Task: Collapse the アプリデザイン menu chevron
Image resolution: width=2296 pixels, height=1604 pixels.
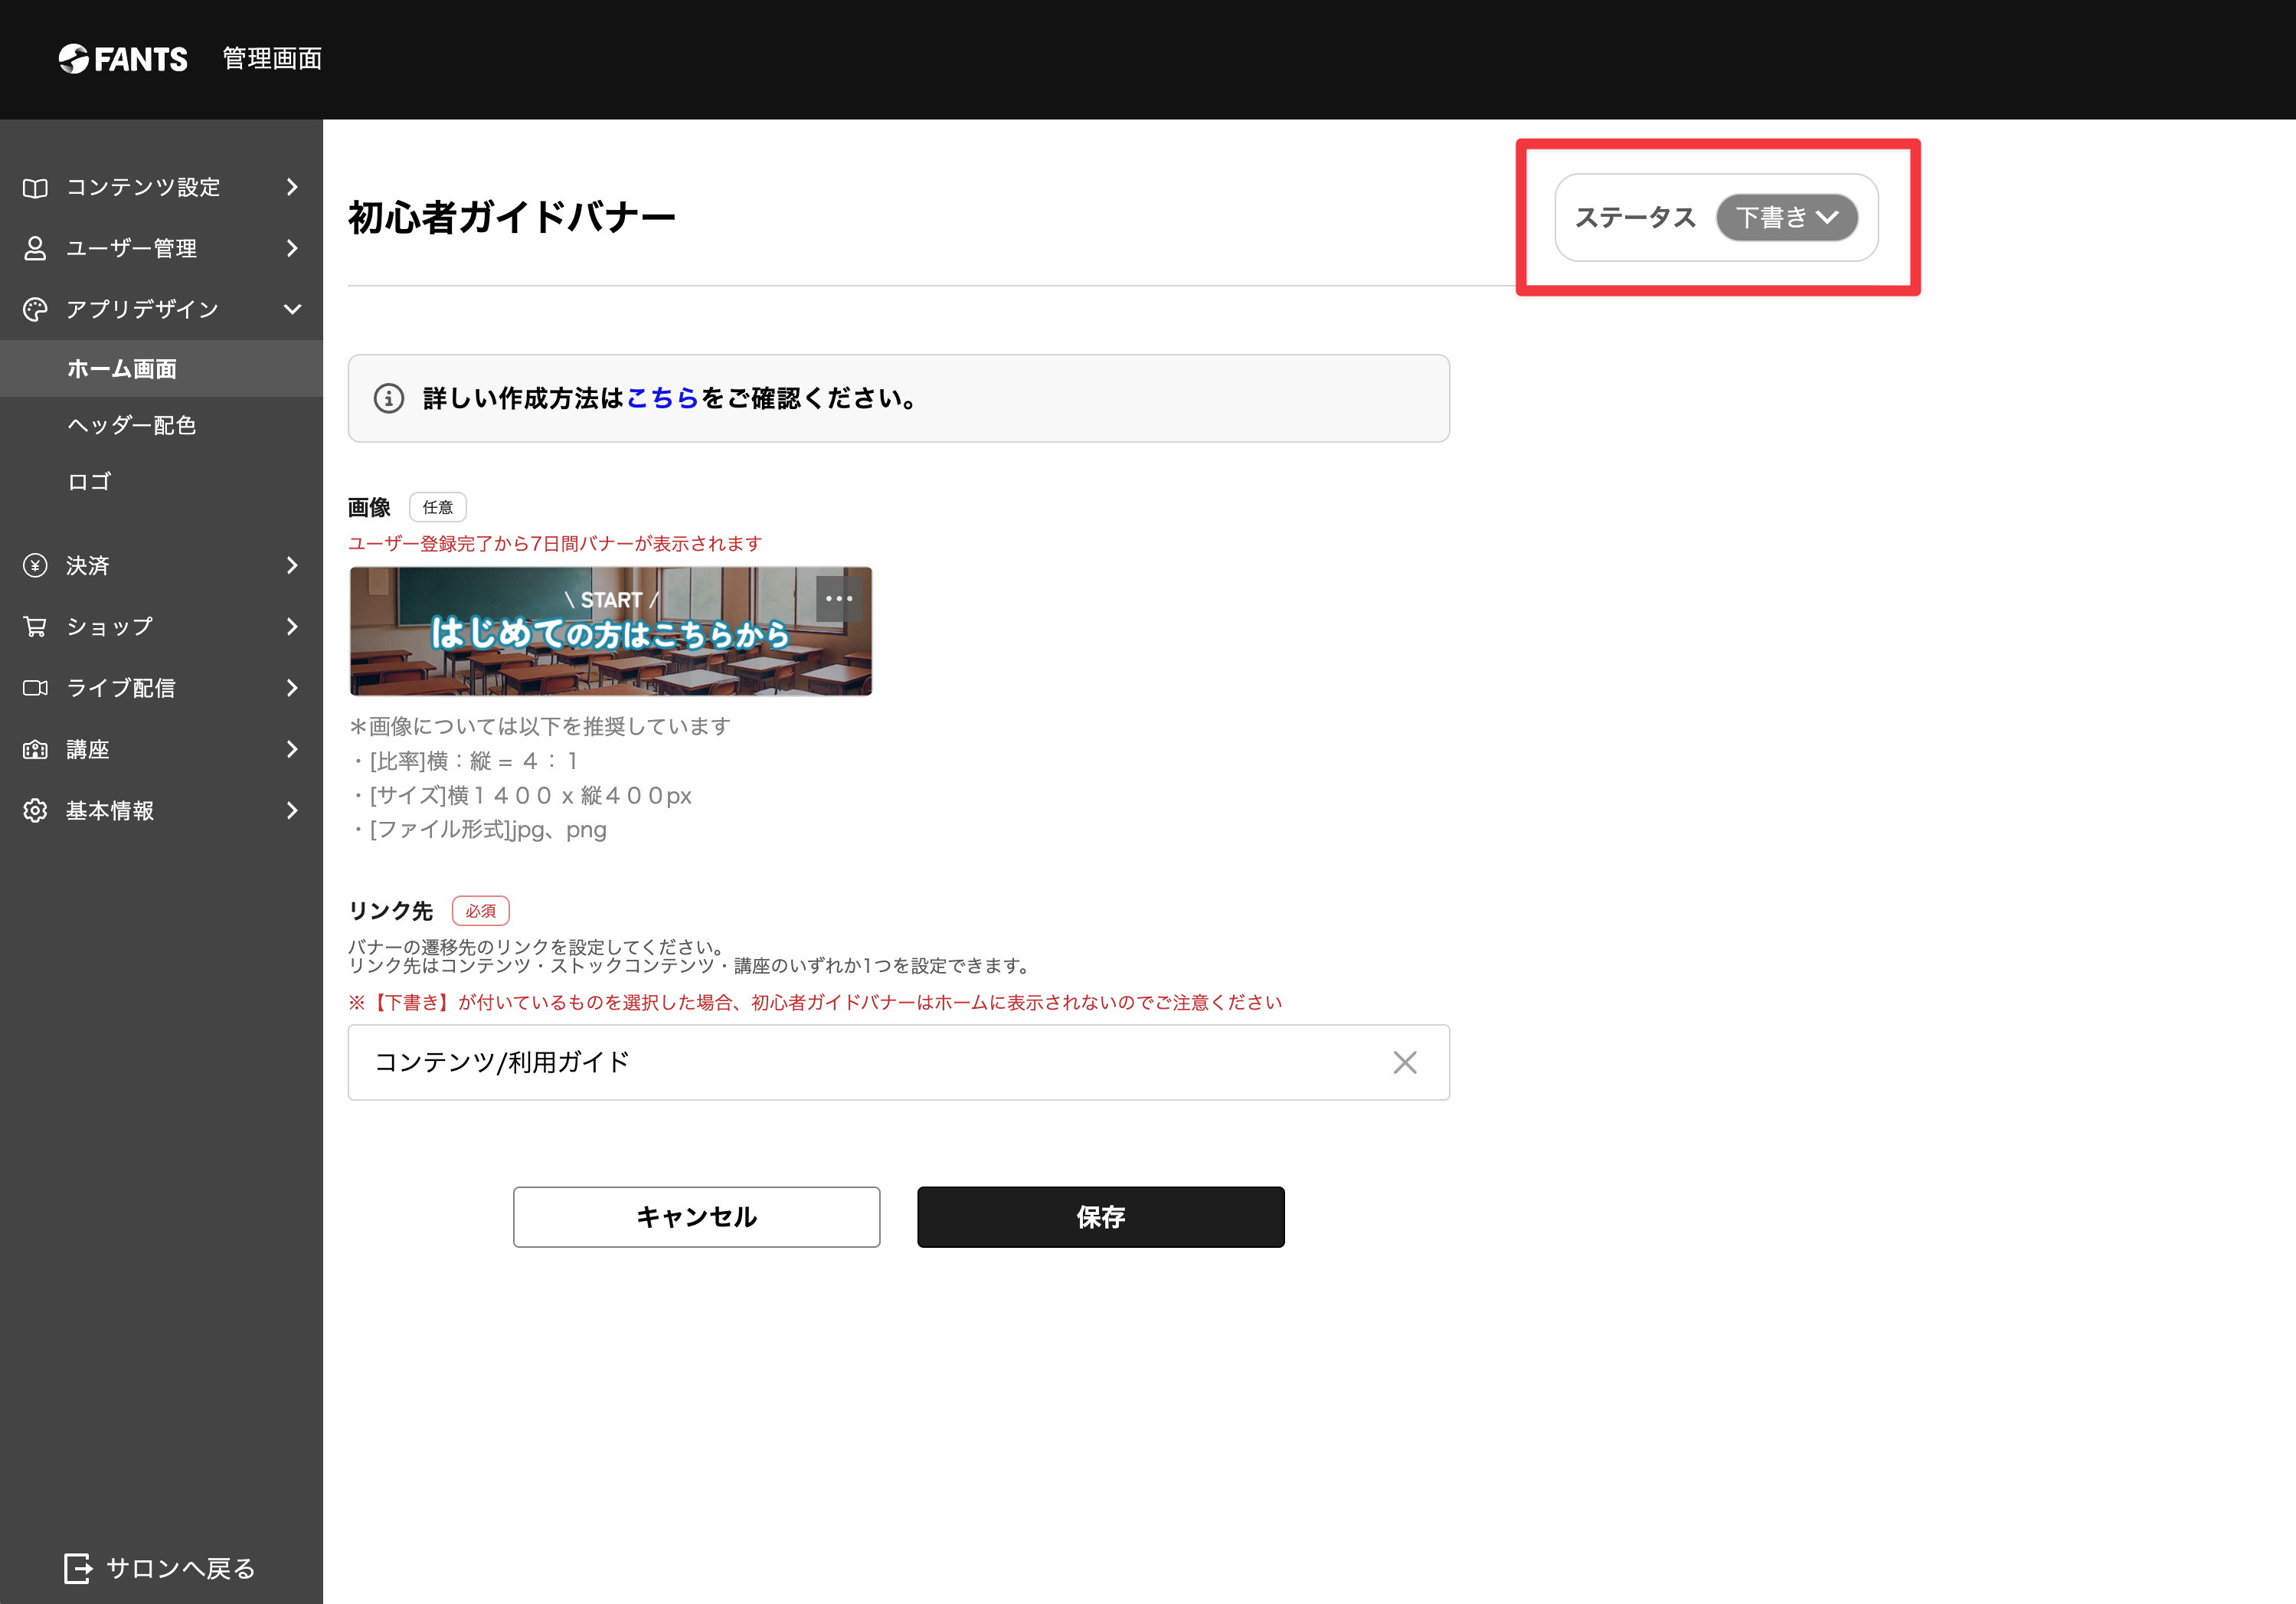Action: tap(292, 310)
